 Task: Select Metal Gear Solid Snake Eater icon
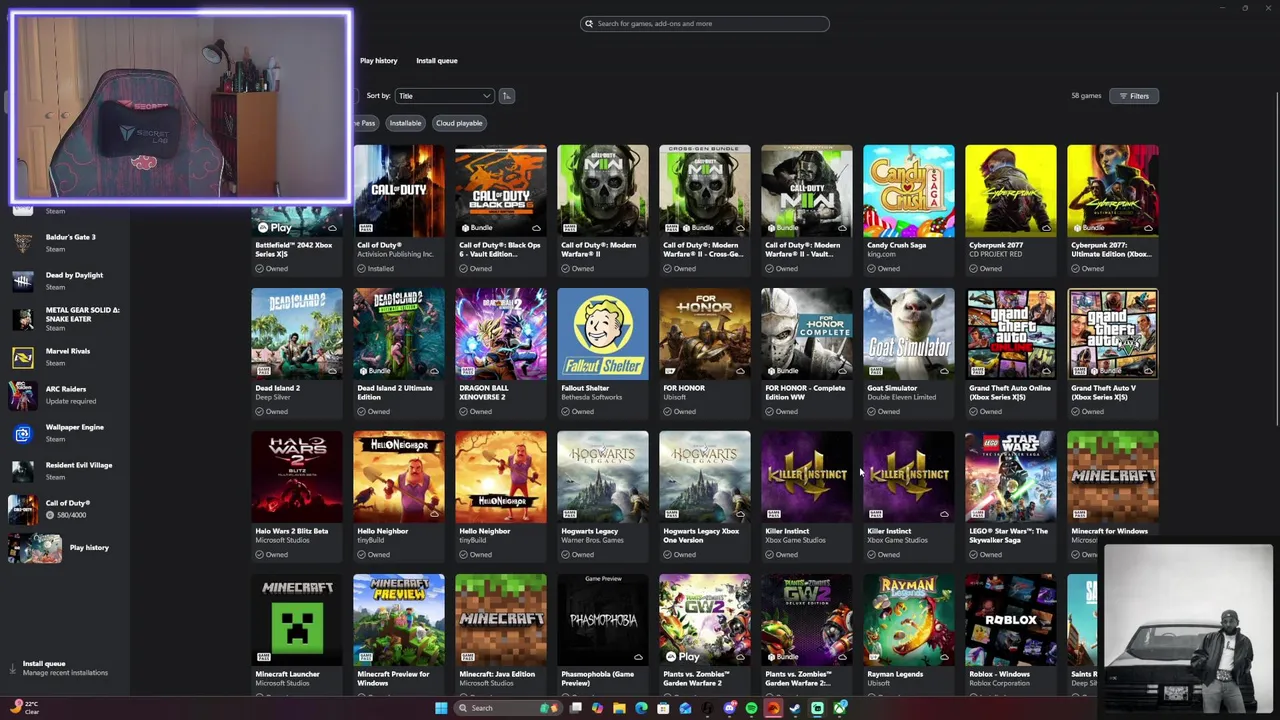pyautogui.click(x=22, y=319)
